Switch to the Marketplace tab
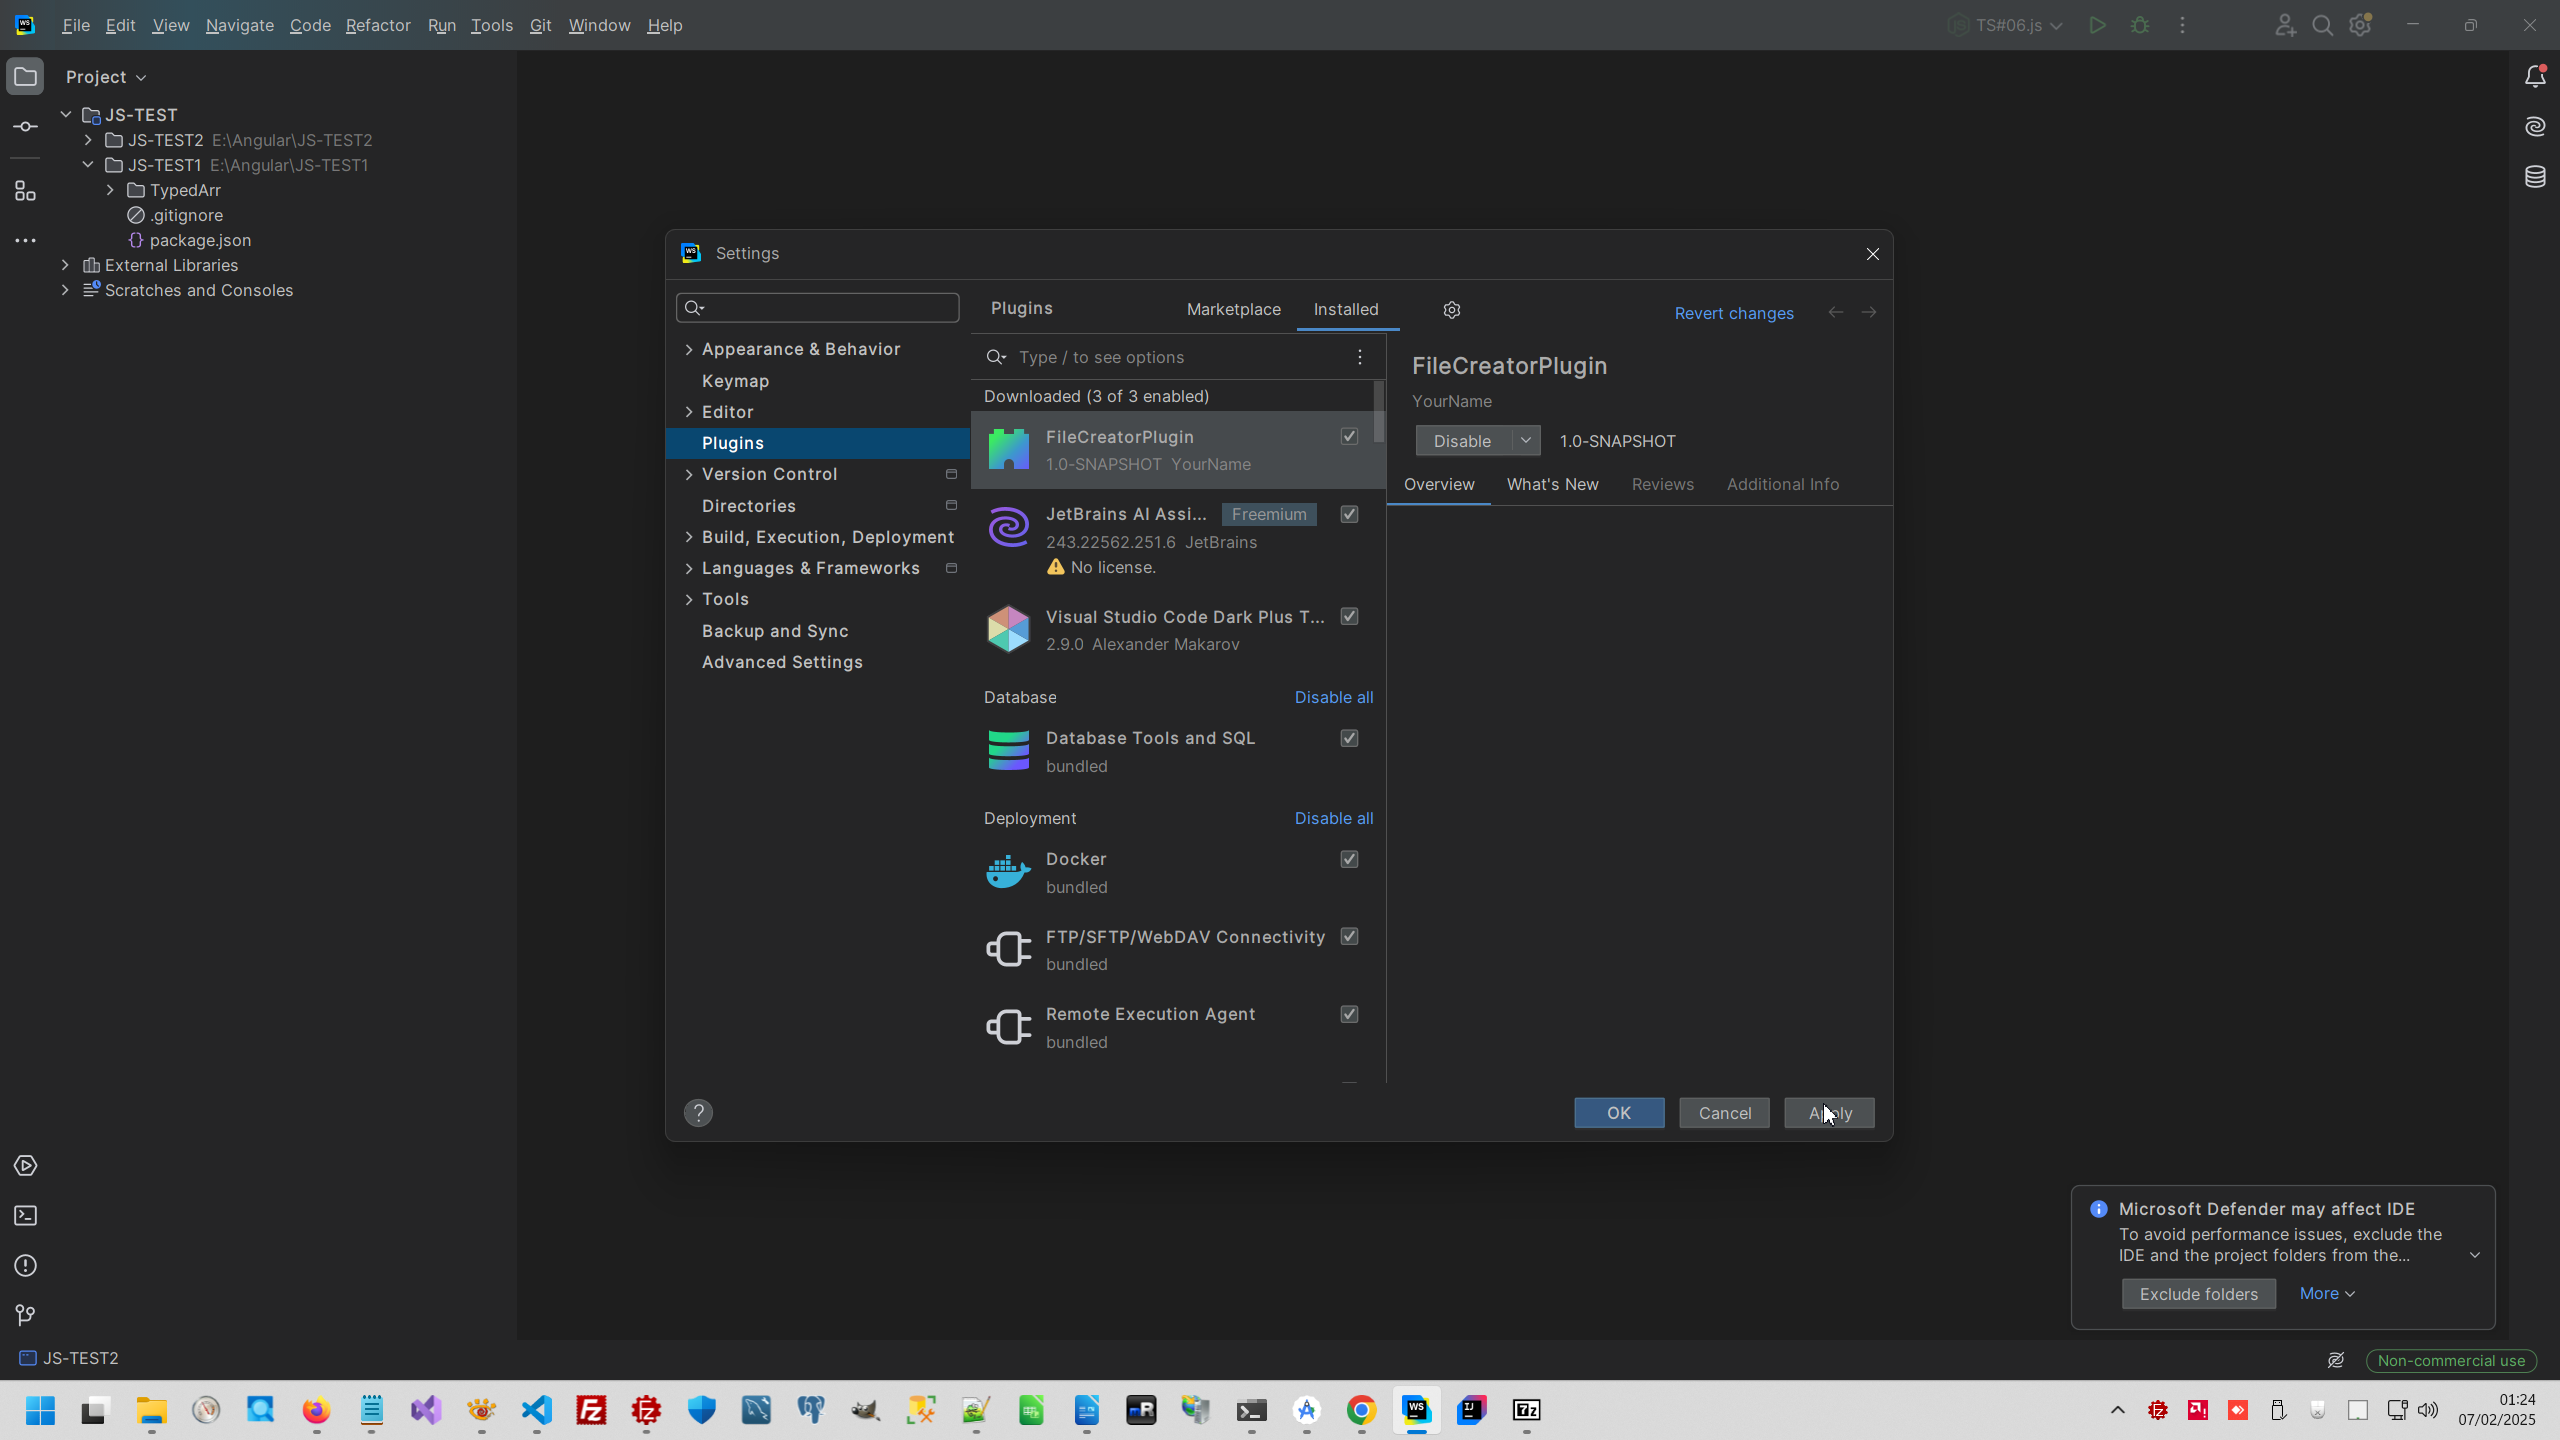 tap(1233, 310)
